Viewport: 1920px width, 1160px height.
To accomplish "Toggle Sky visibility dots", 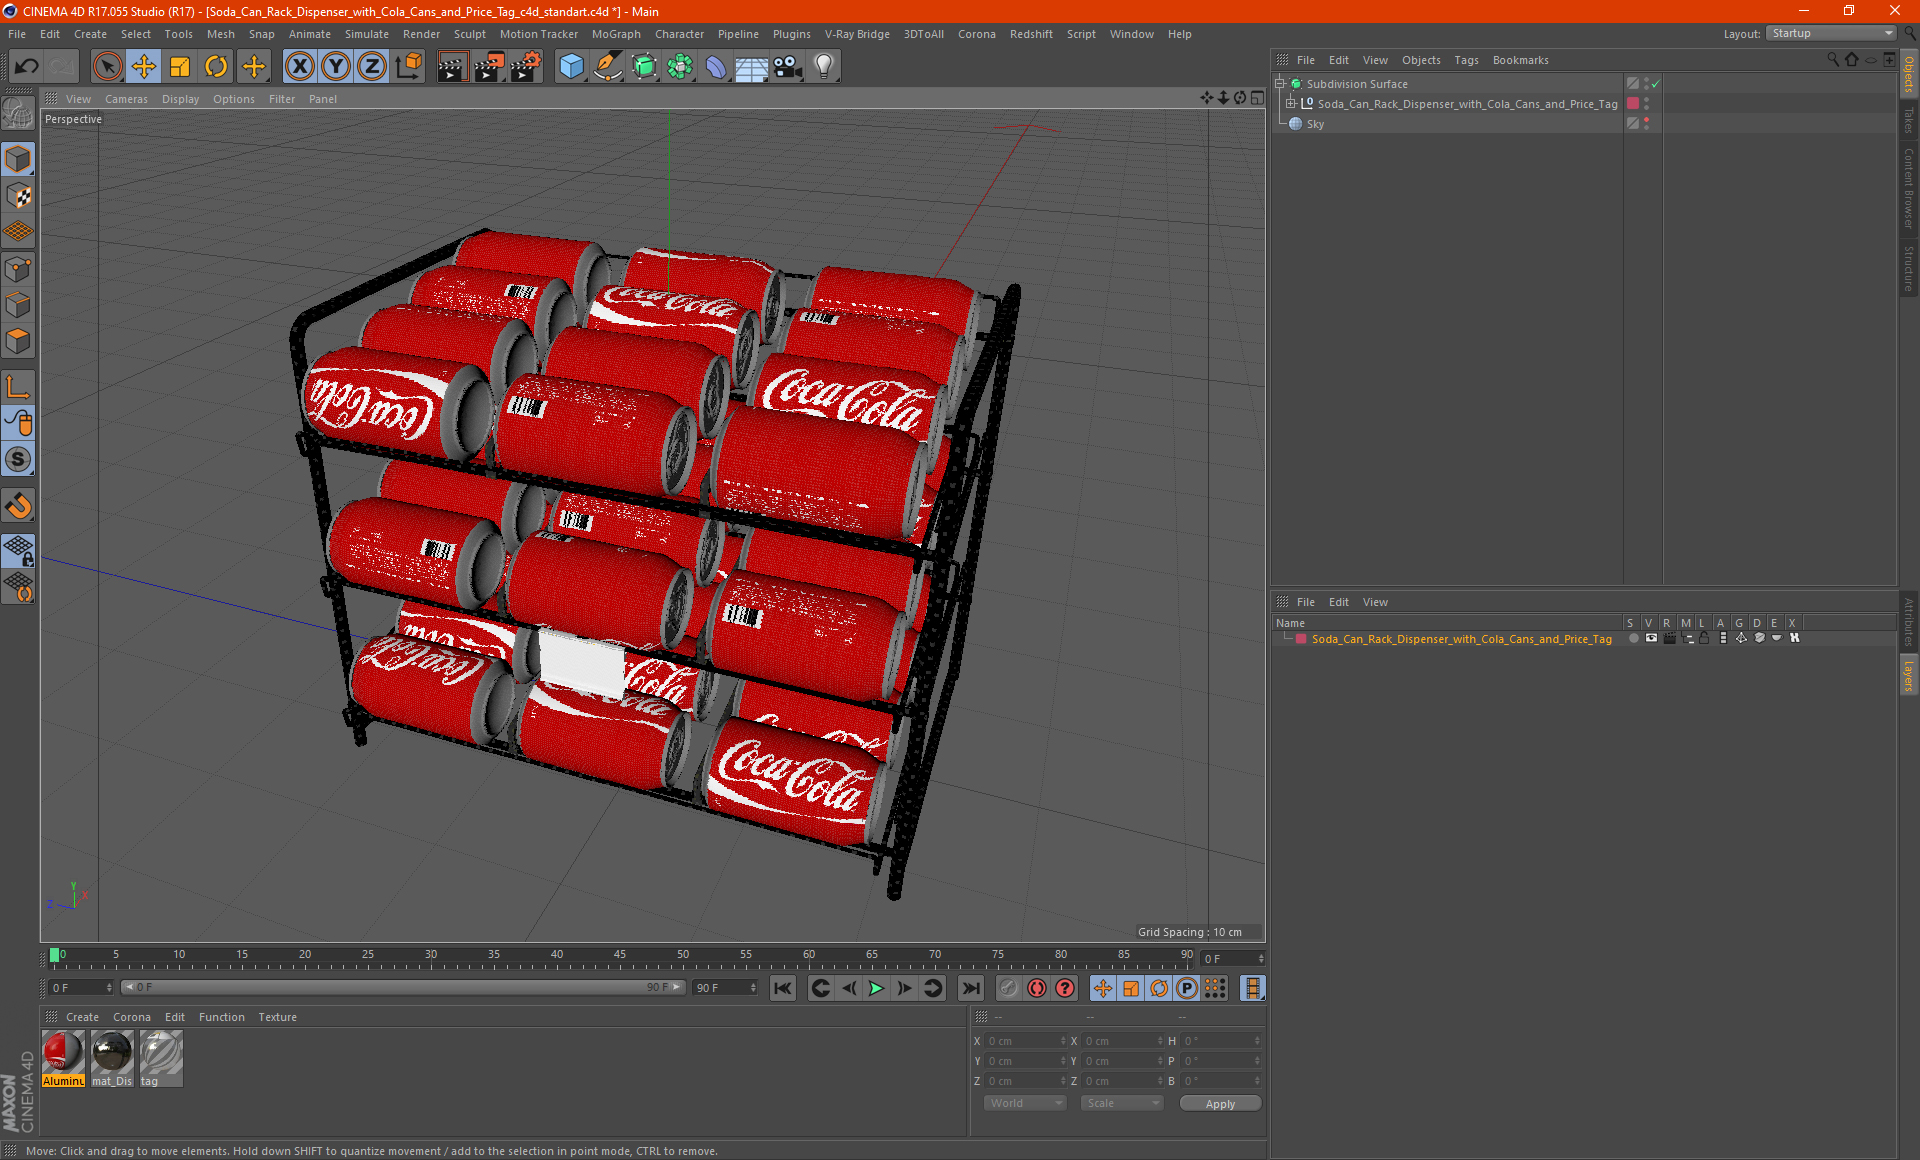I will click(x=1646, y=124).
